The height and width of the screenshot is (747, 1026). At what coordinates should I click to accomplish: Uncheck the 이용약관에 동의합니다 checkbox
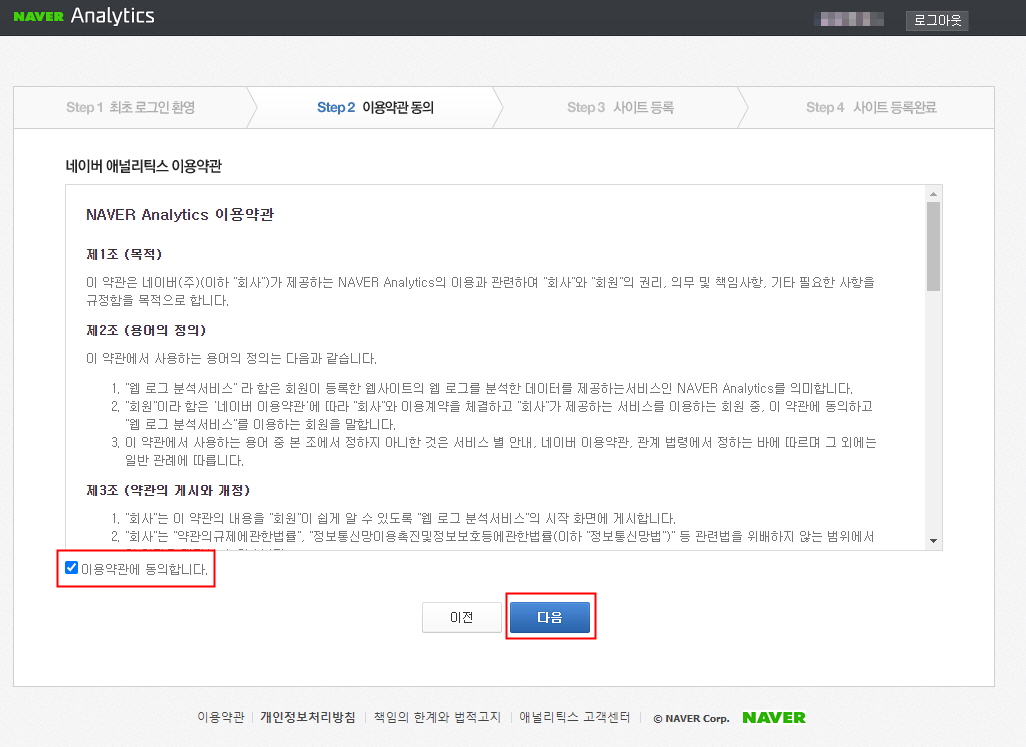(71, 568)
